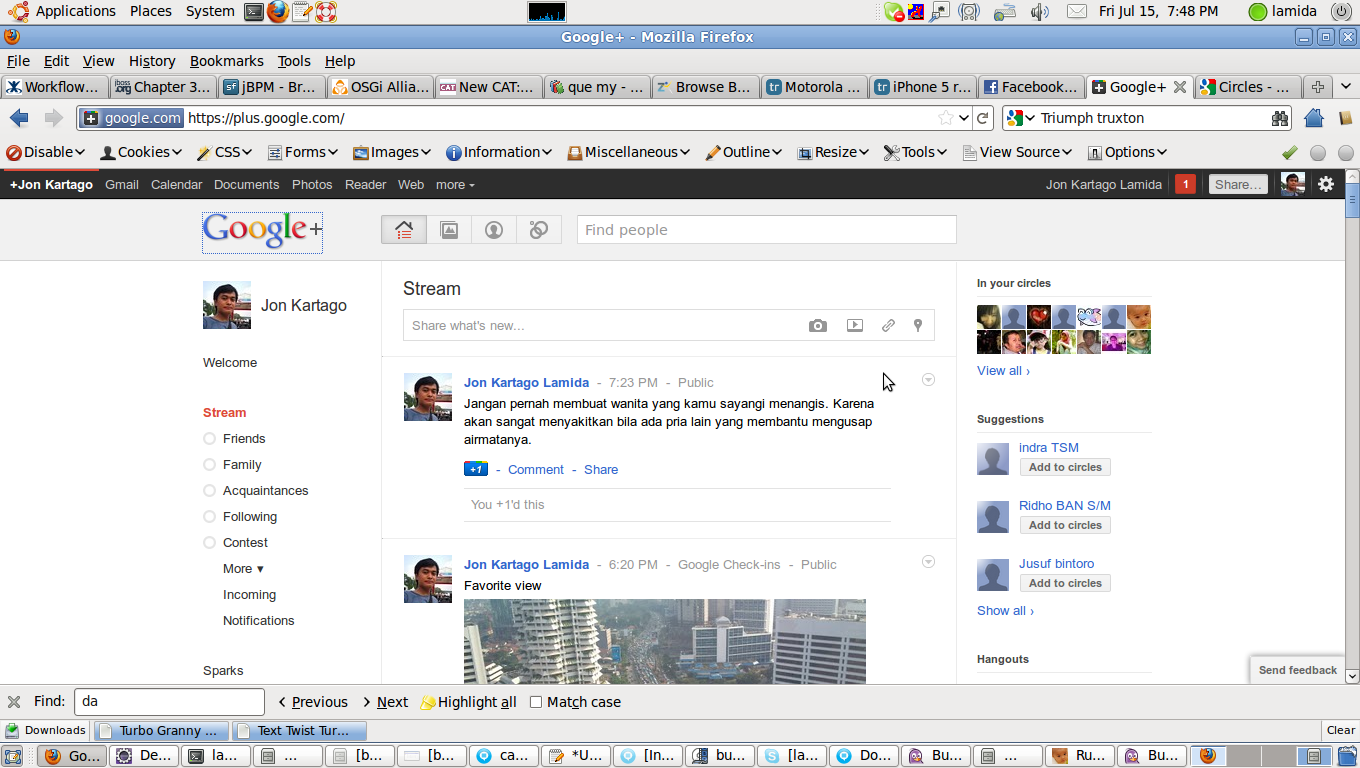Click the Google+ logo

click(262, 232)
